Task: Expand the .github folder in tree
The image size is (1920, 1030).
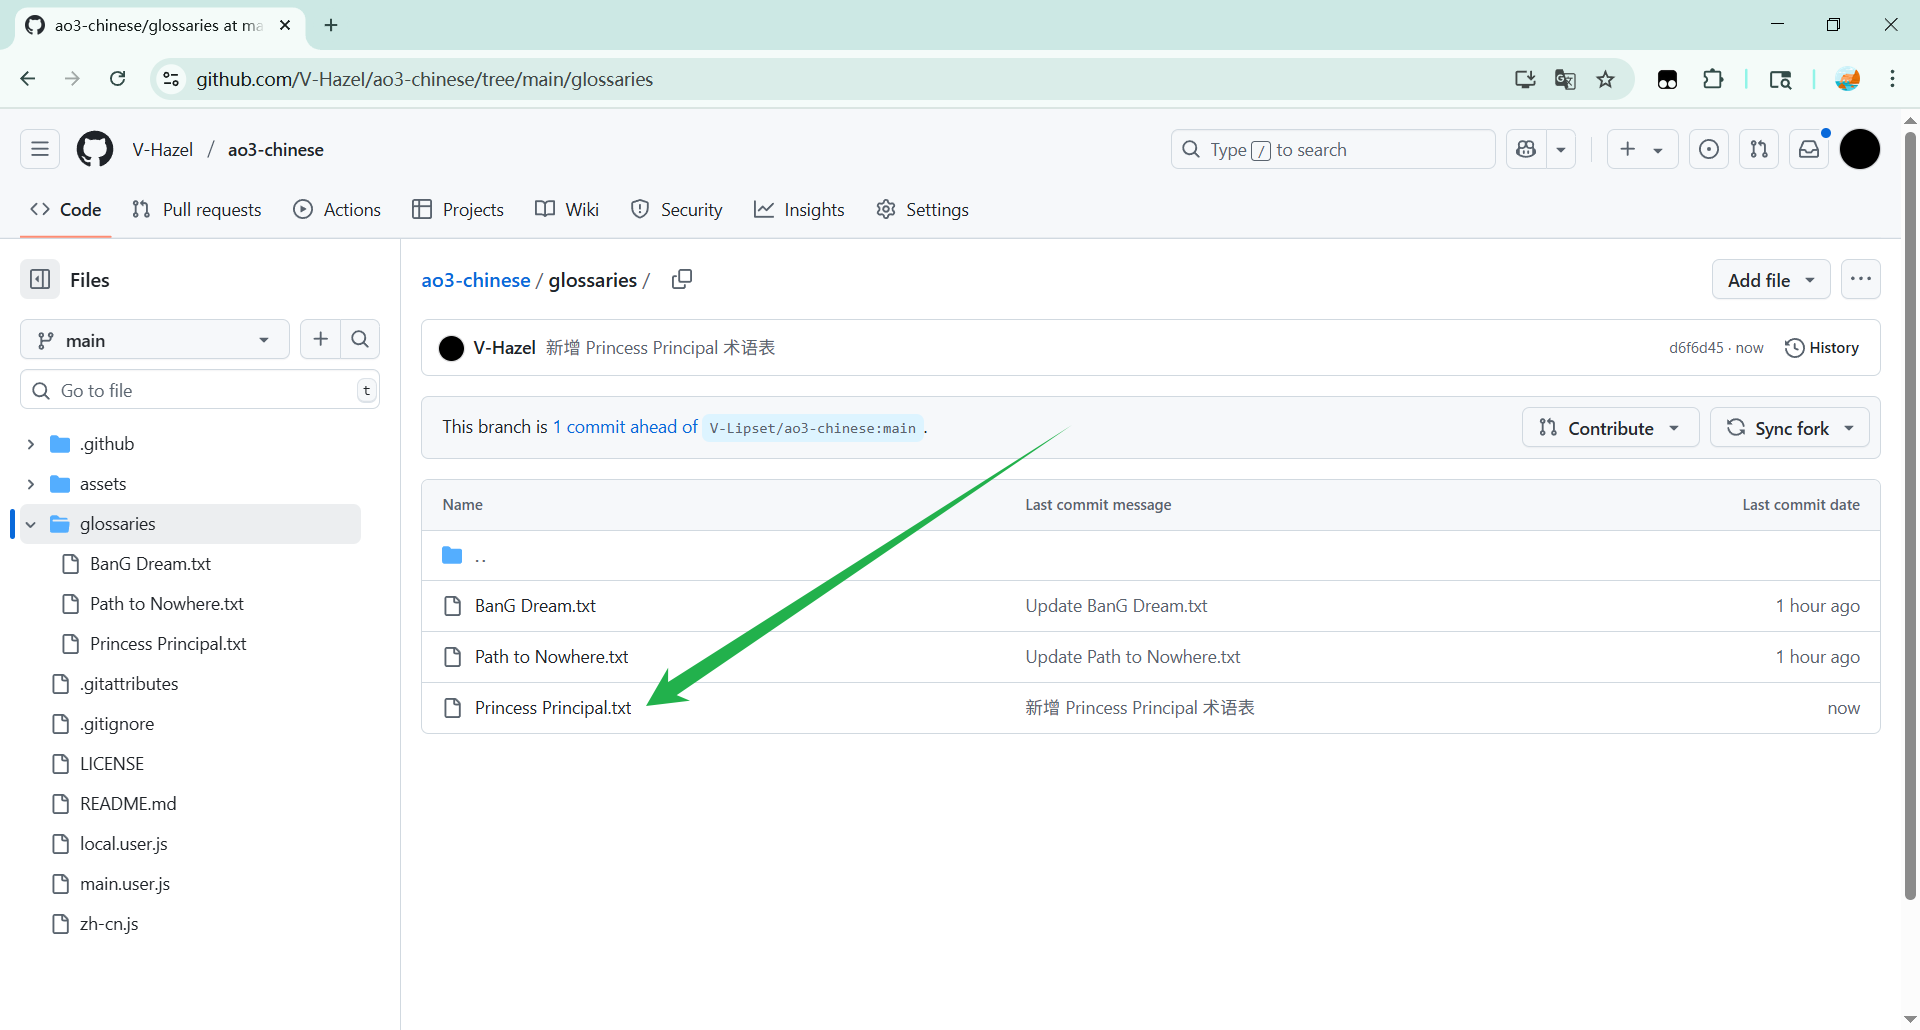Action: click(x=31, y=444)
